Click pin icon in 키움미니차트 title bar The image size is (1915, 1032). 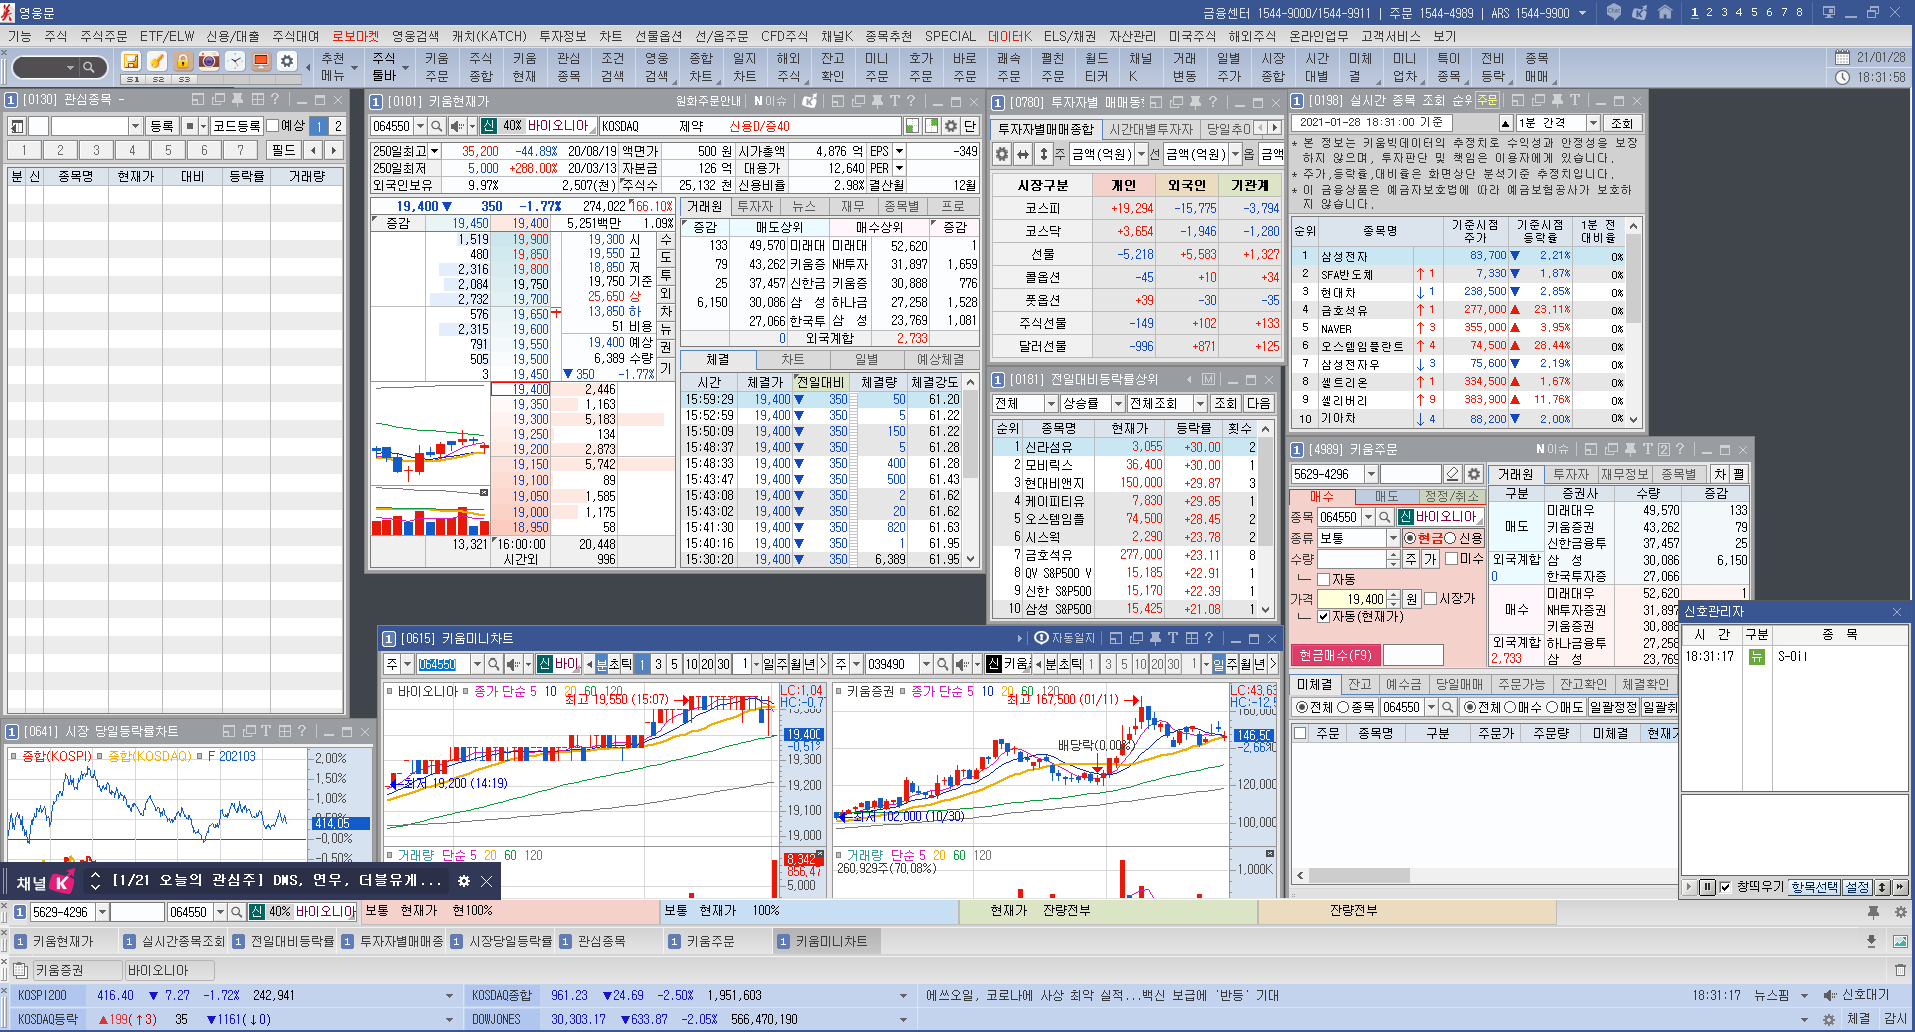click(1154, 638)
